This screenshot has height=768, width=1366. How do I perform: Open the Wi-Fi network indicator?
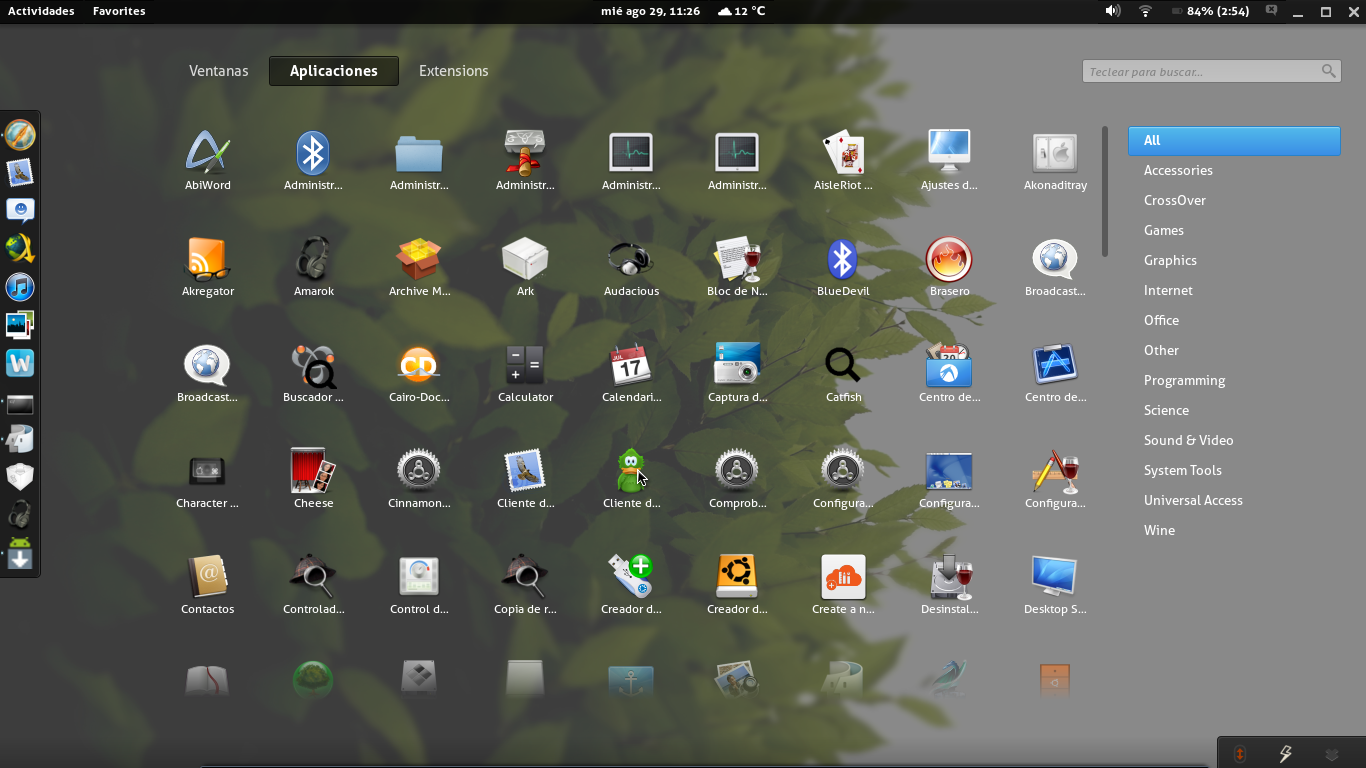coord(1145,11)
